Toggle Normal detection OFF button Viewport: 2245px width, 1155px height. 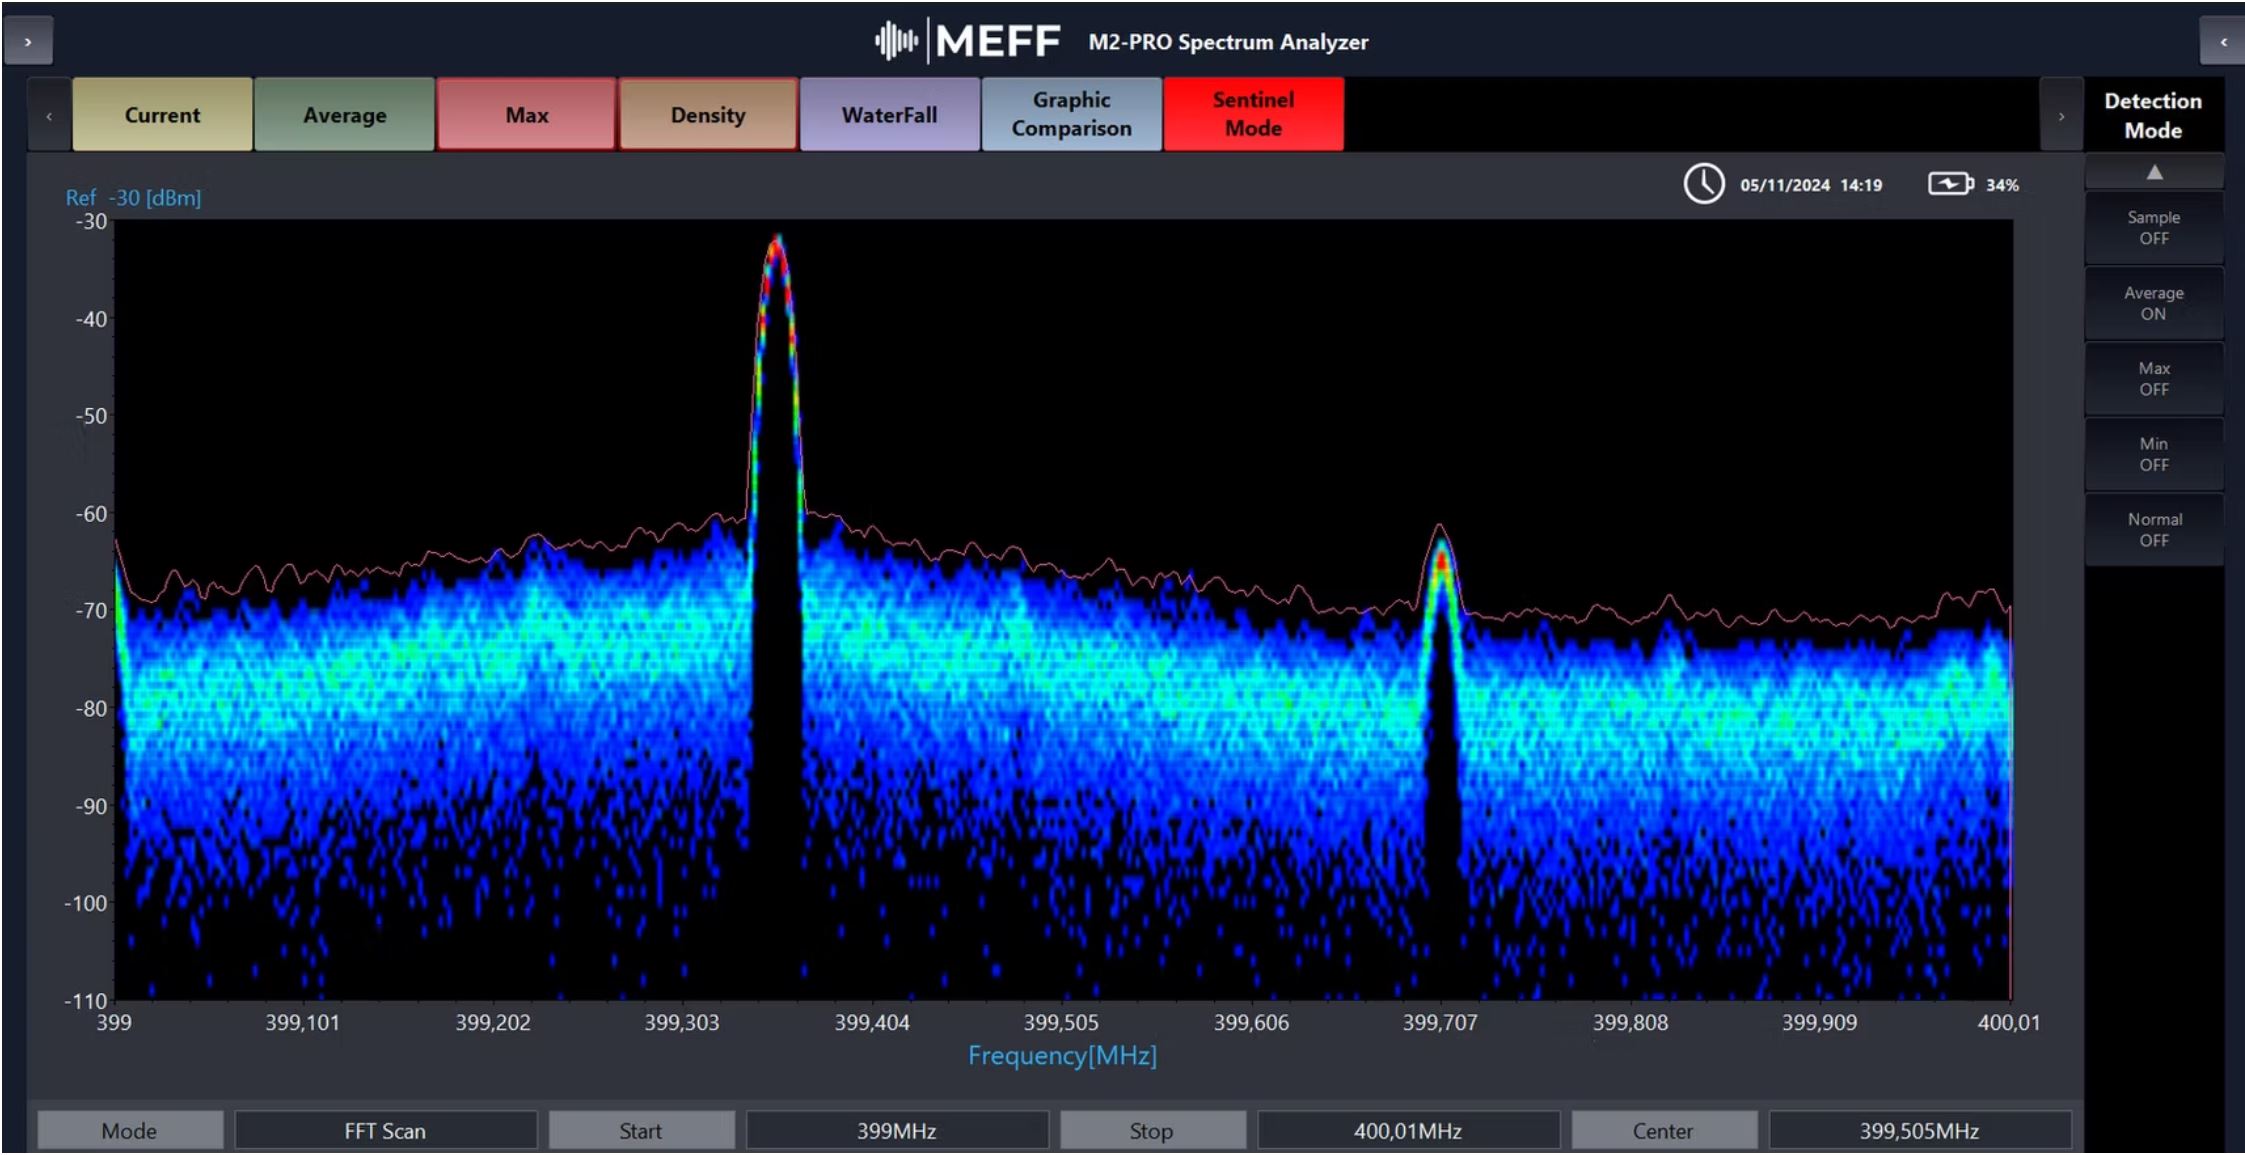(x=2153, y=530)
